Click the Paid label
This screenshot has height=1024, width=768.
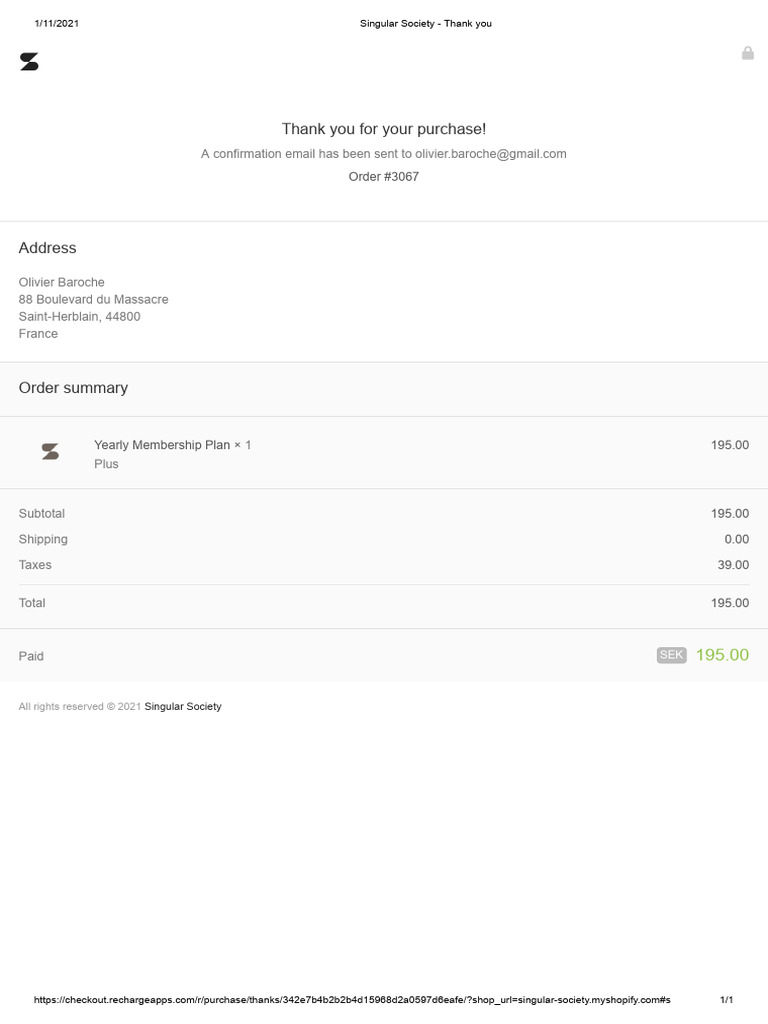click(31, 656)
